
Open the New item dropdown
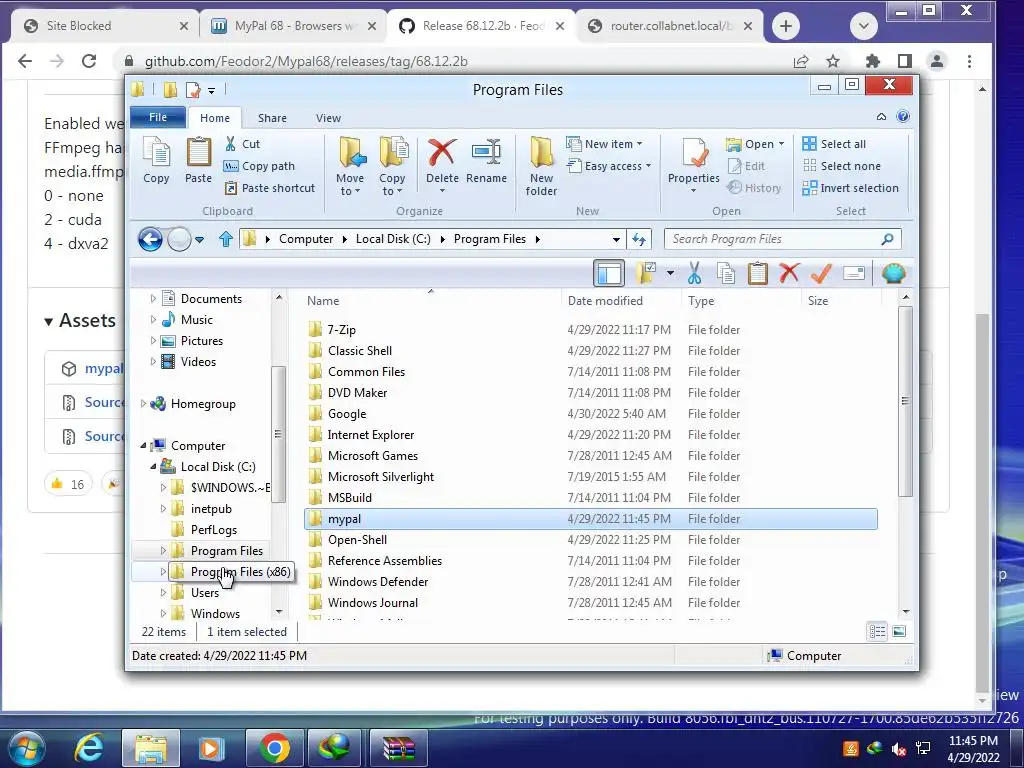click(604, 144)
